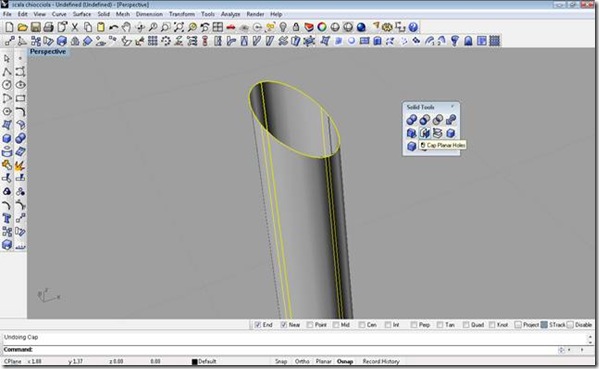Enable the Tan osnap checkbox

point(440,325)
